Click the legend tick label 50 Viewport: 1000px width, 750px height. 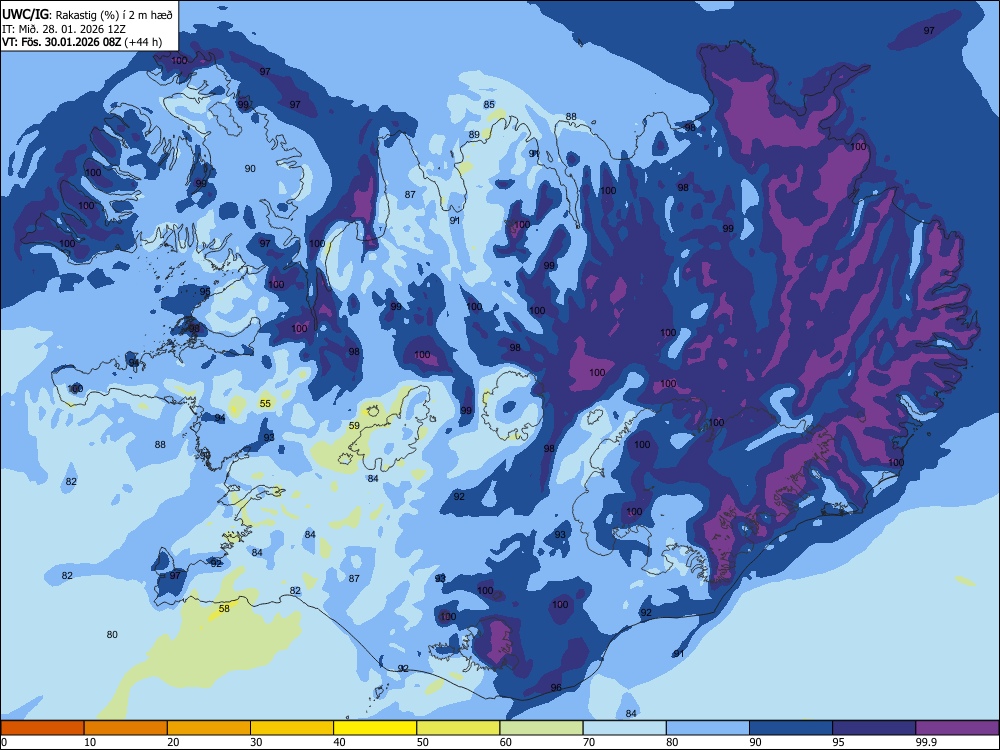point(423,742)
